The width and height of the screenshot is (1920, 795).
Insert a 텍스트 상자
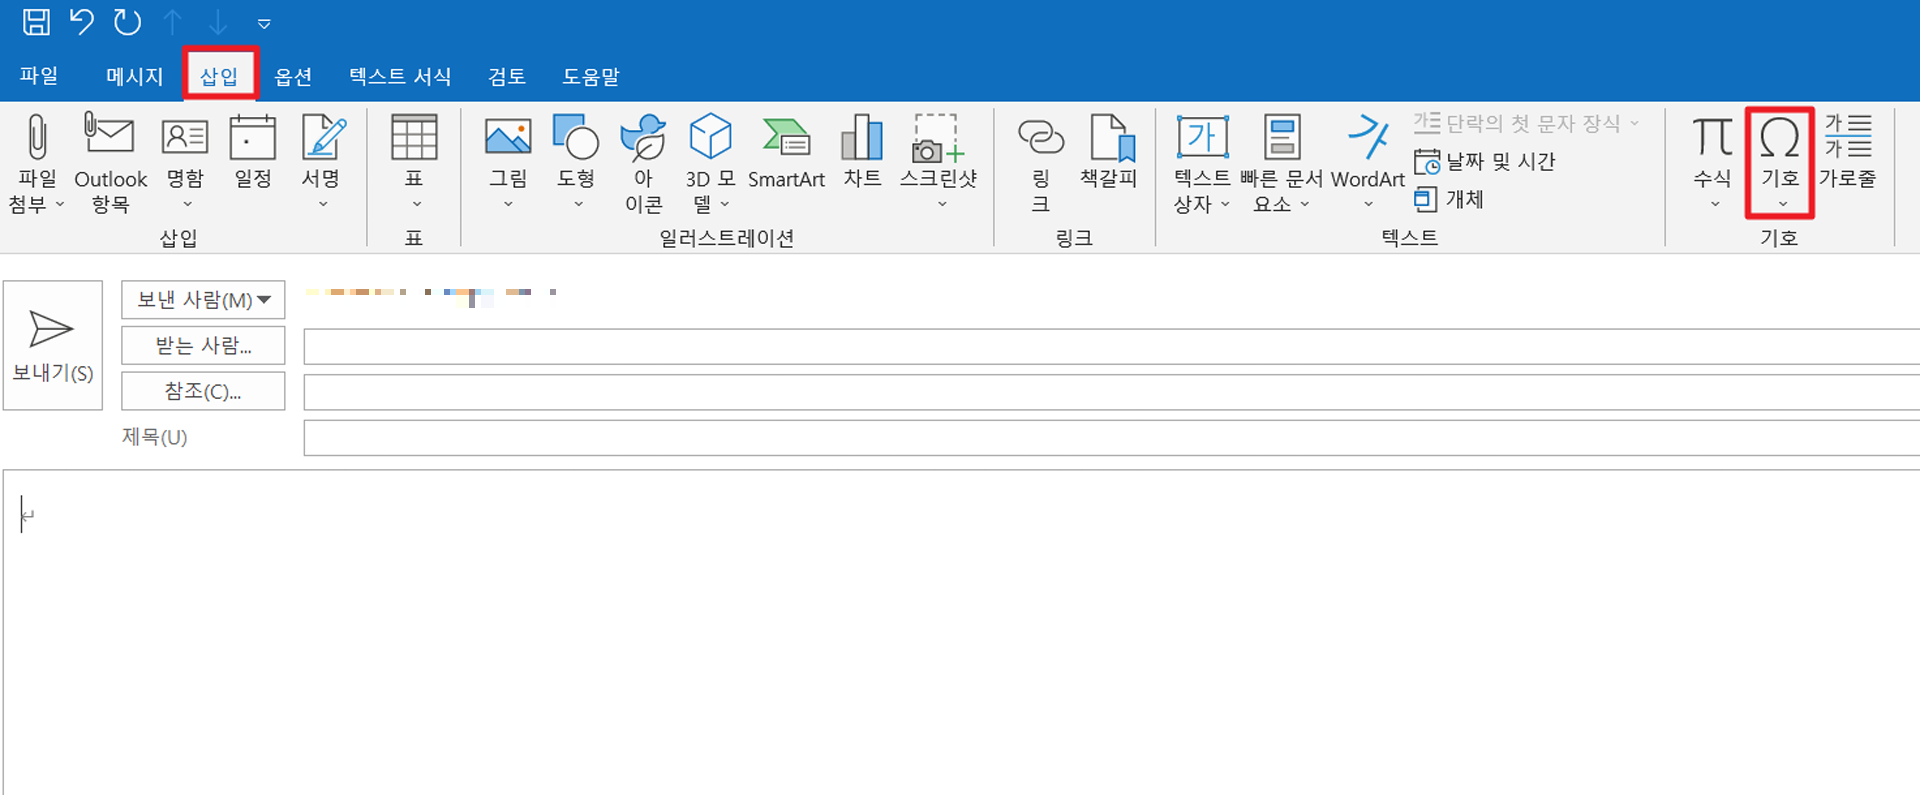click(x=1202, y=163)
